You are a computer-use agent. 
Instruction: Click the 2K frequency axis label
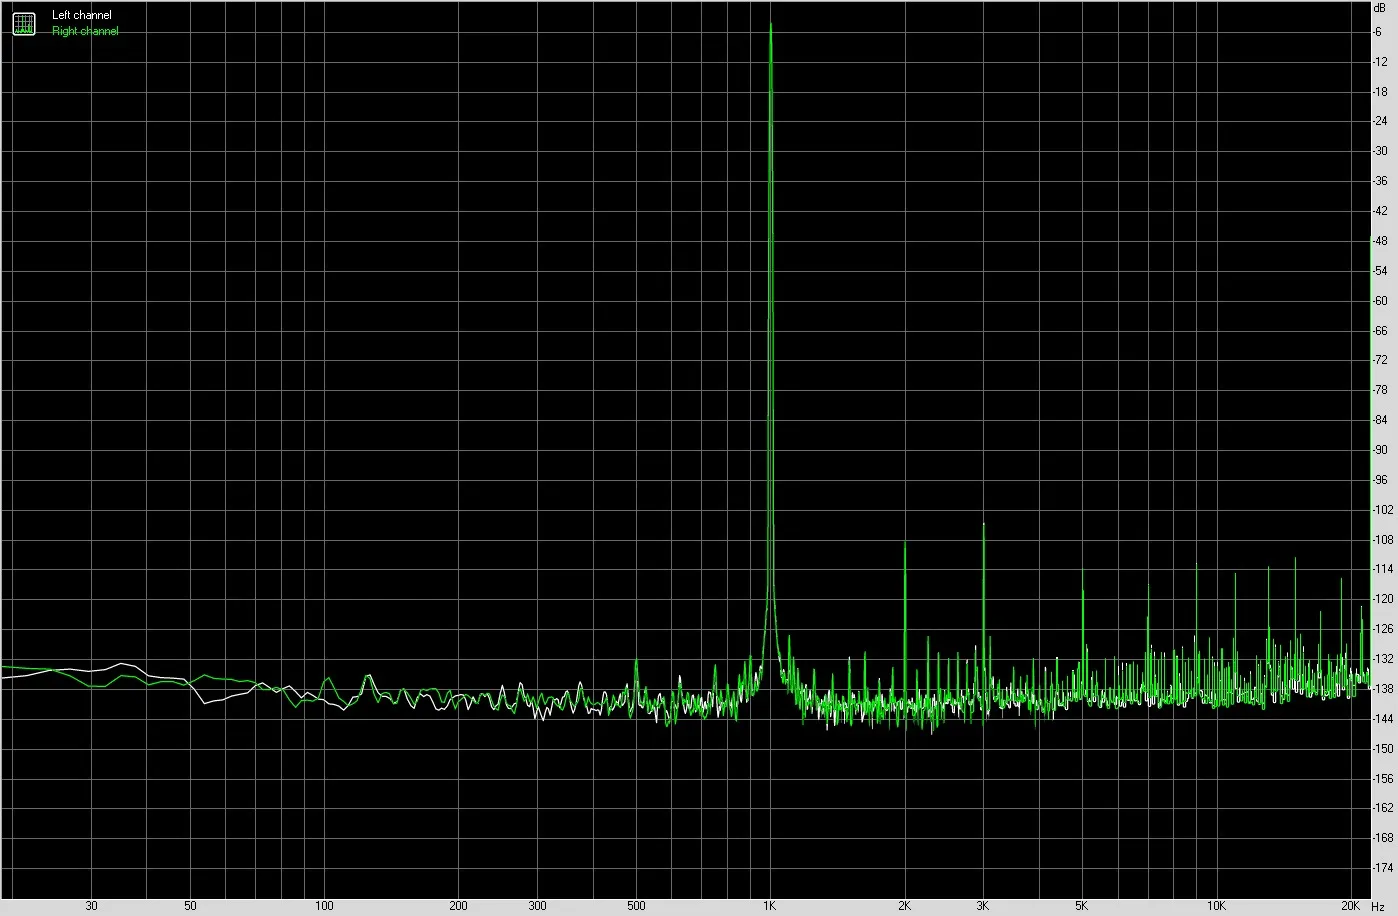click(904, 906)
